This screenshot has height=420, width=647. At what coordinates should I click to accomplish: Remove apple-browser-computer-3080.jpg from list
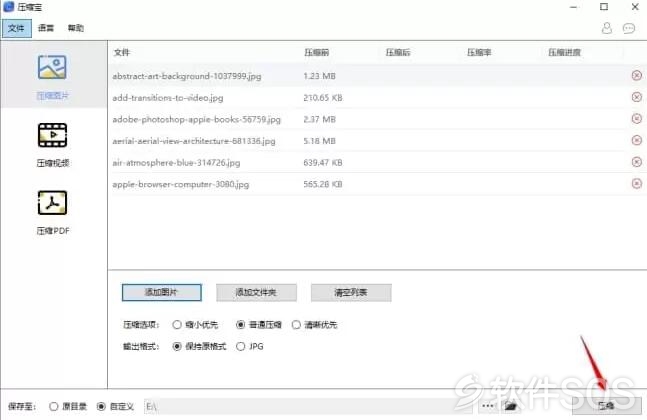click(637, 183)
